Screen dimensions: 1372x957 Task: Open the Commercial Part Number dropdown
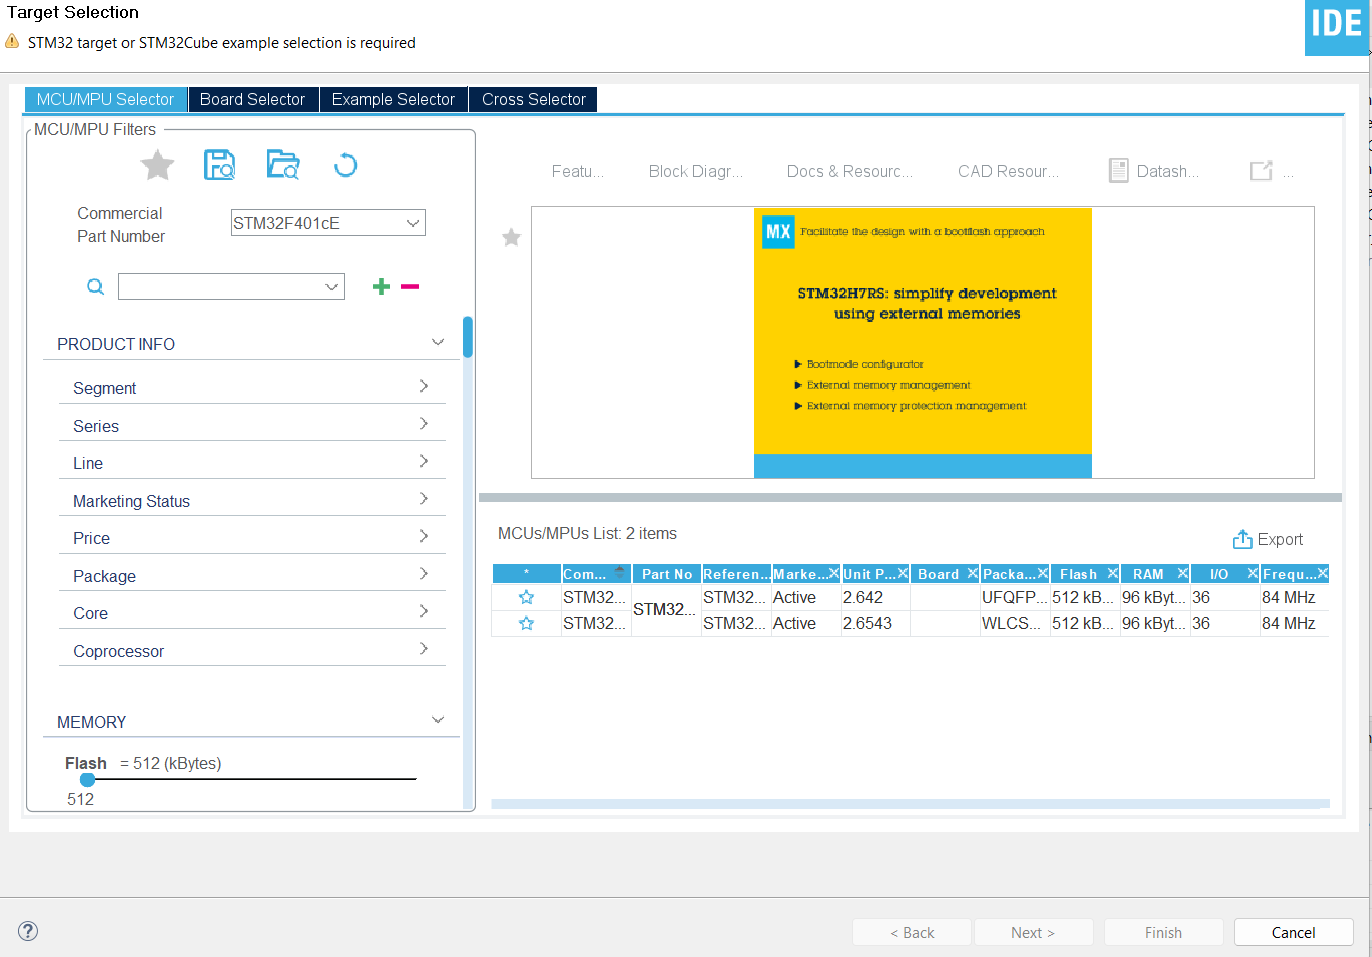[413, 223]
